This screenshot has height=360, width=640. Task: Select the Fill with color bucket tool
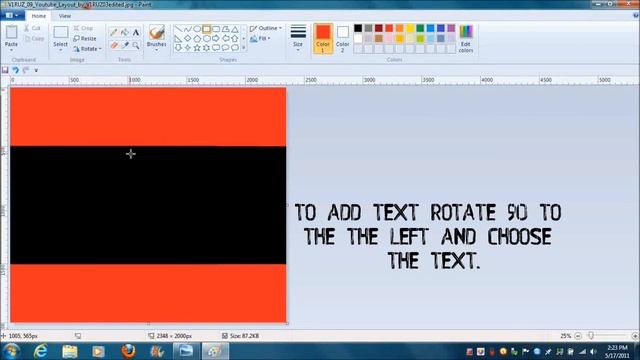click(125, 33)
